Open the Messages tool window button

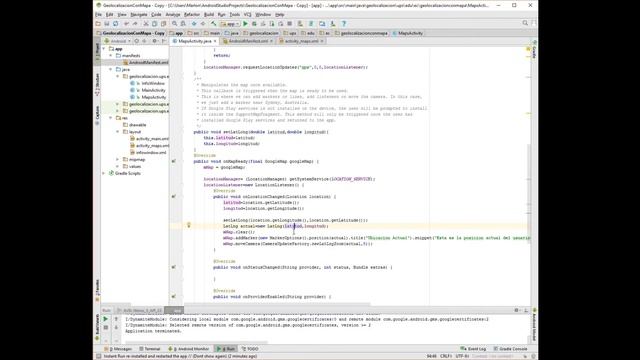118,349
